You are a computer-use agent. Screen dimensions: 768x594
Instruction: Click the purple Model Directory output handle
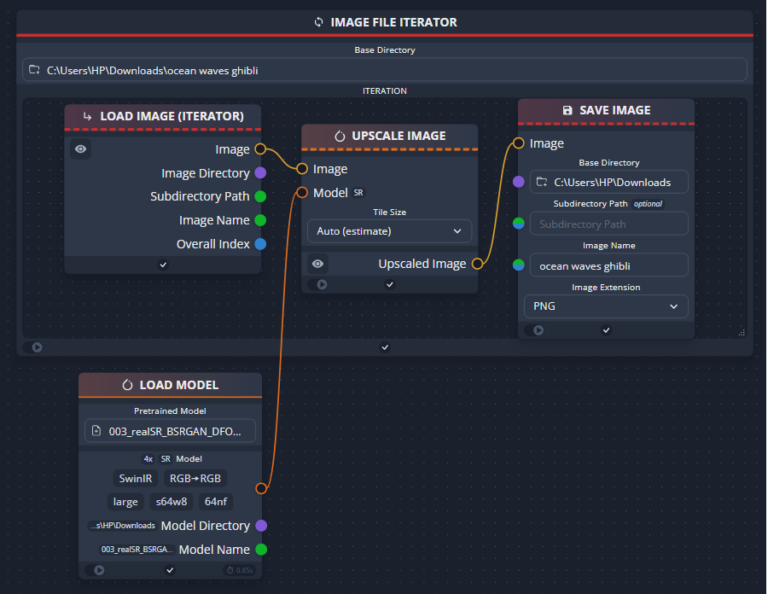[261, 525]
